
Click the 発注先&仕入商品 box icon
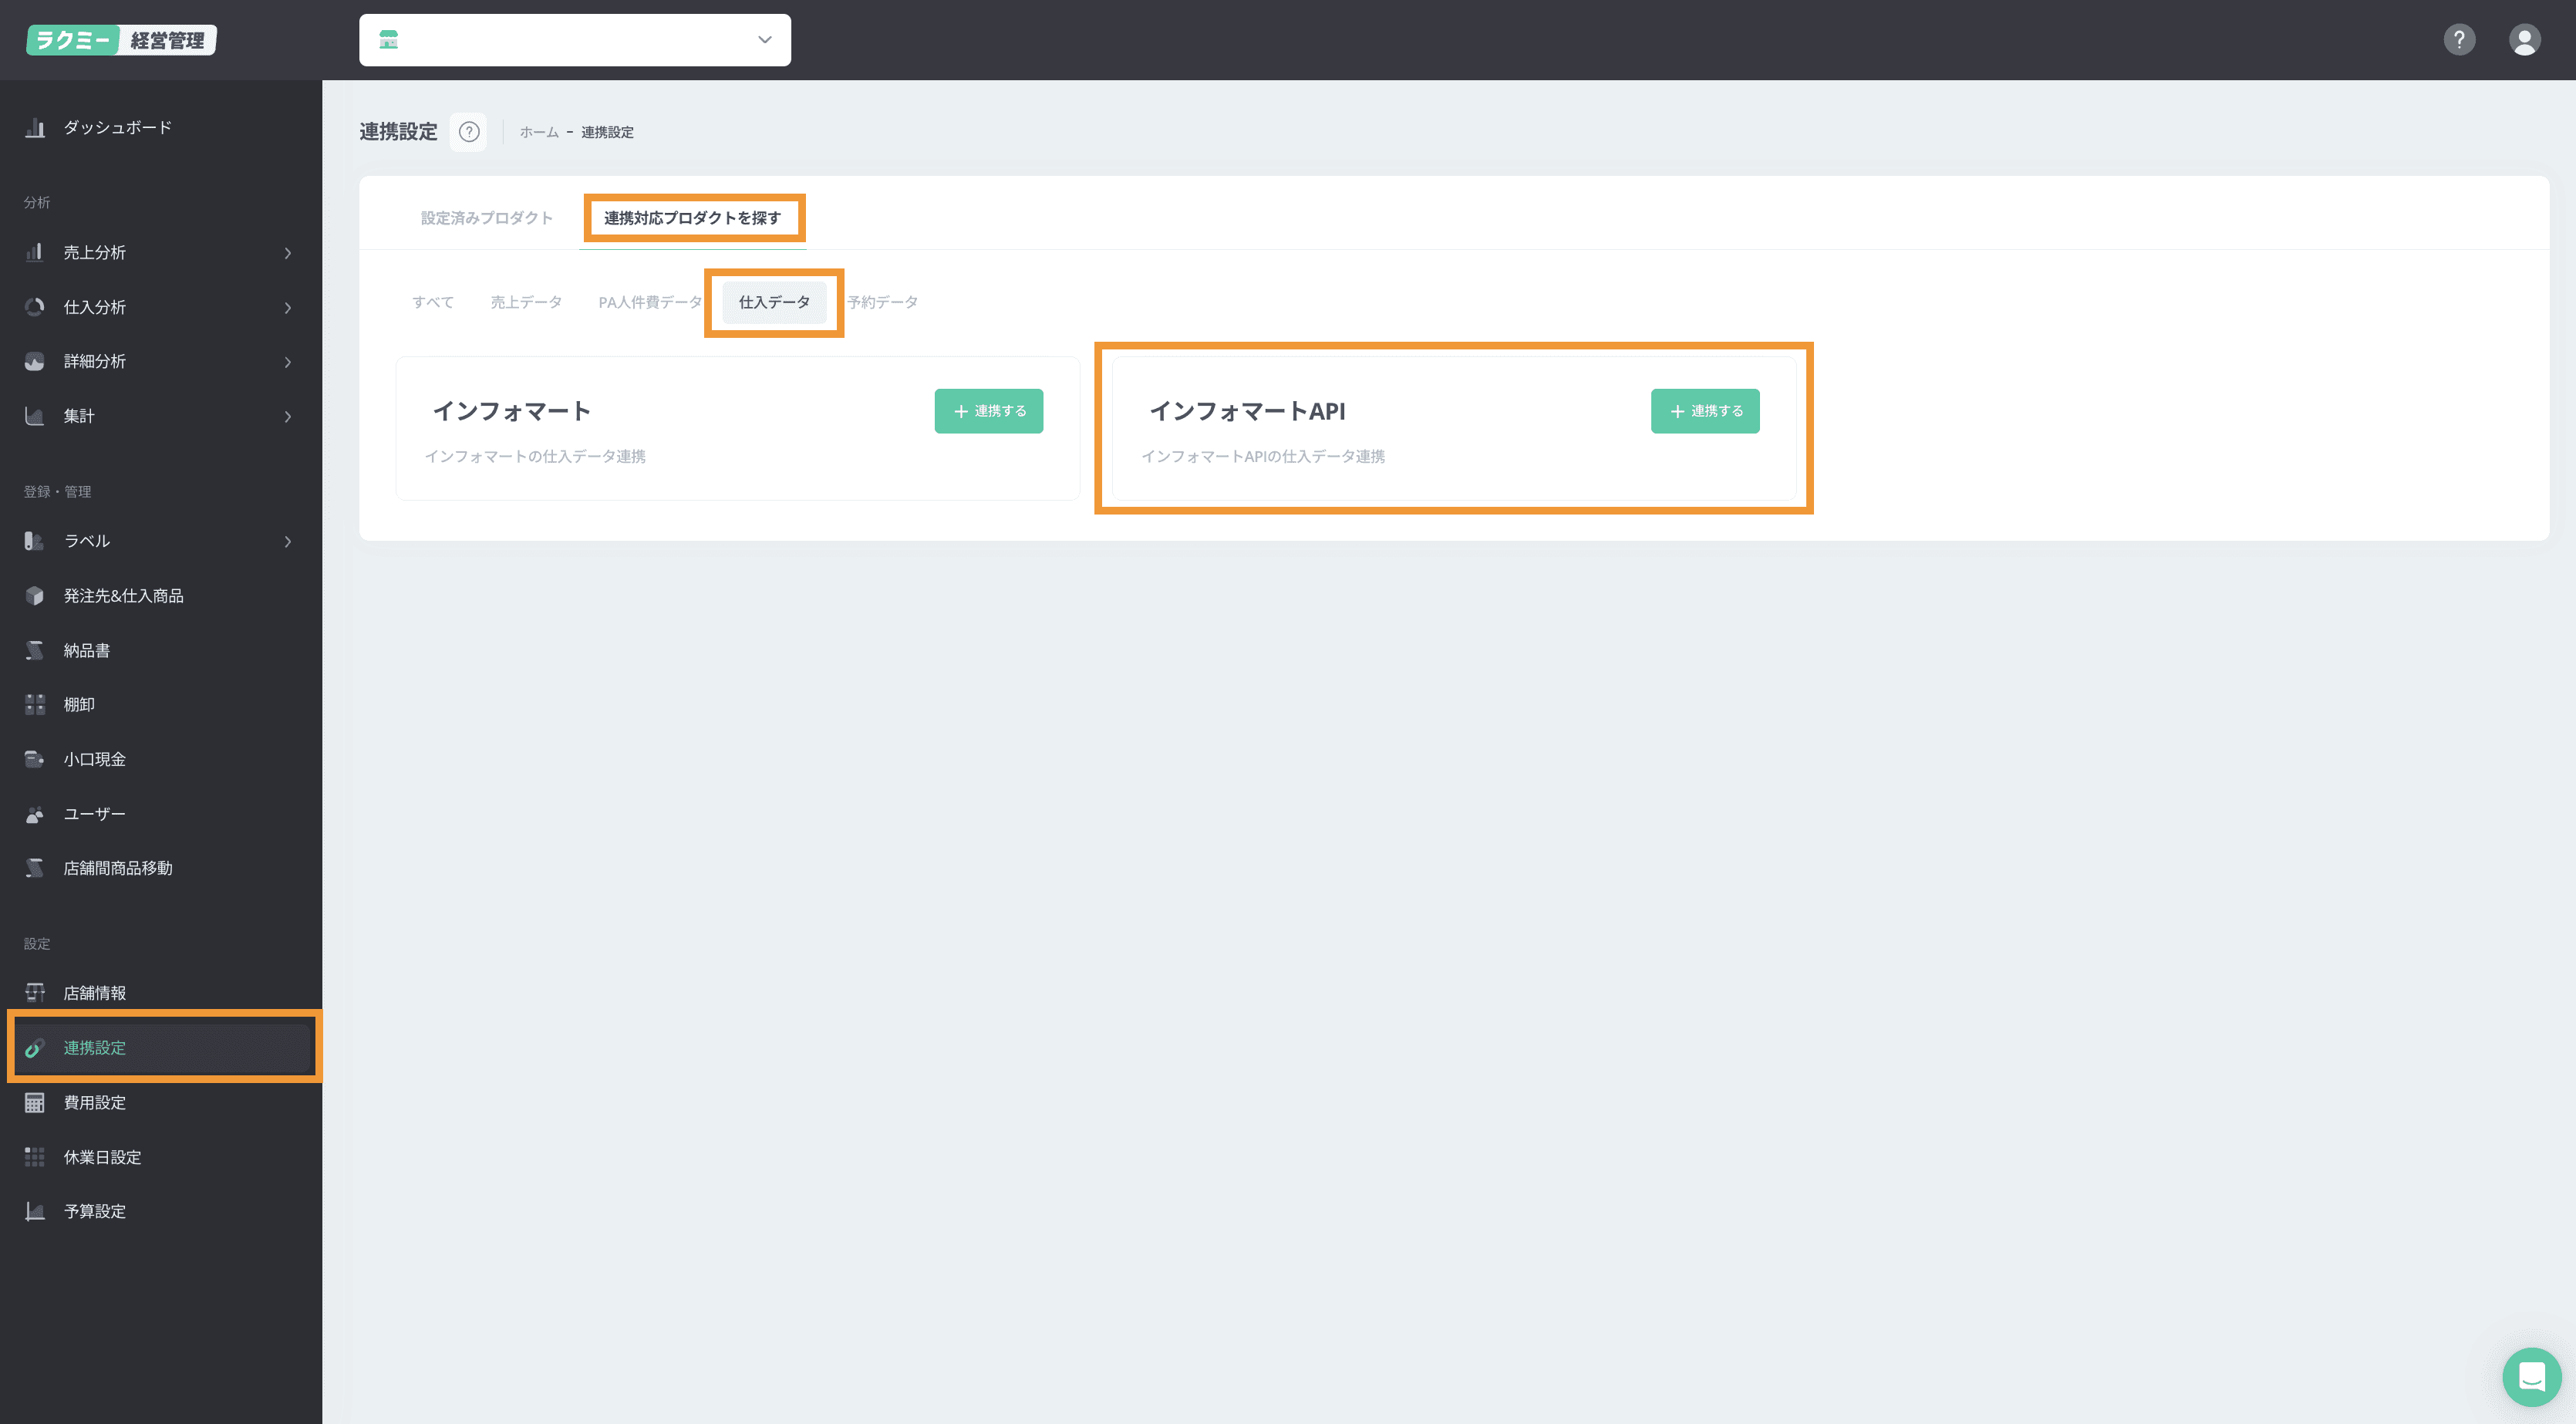(x=35, y=596)
